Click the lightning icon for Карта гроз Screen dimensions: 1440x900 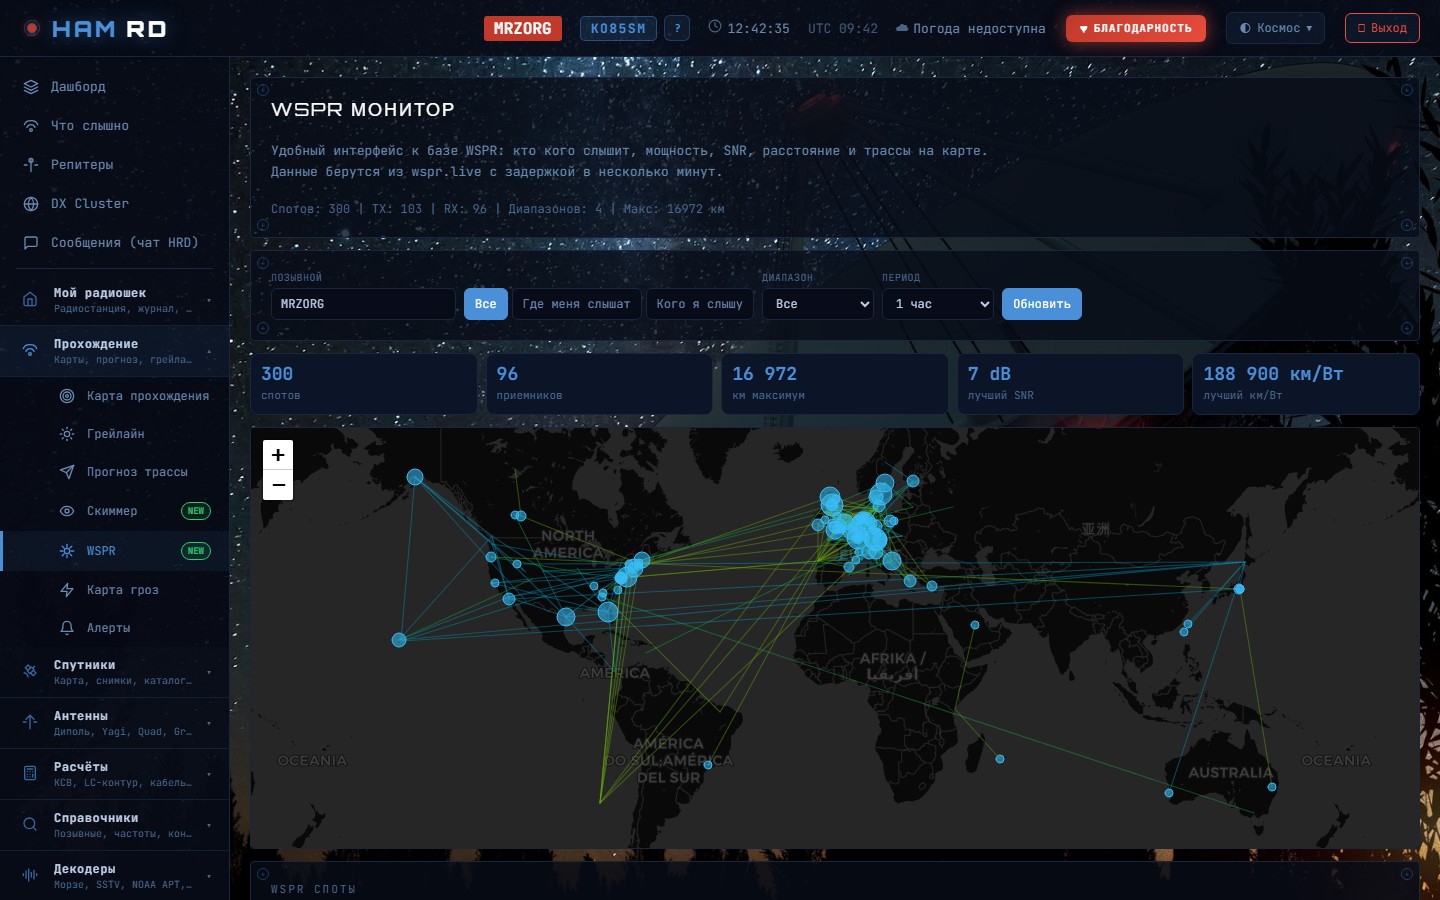coord(67,590)
